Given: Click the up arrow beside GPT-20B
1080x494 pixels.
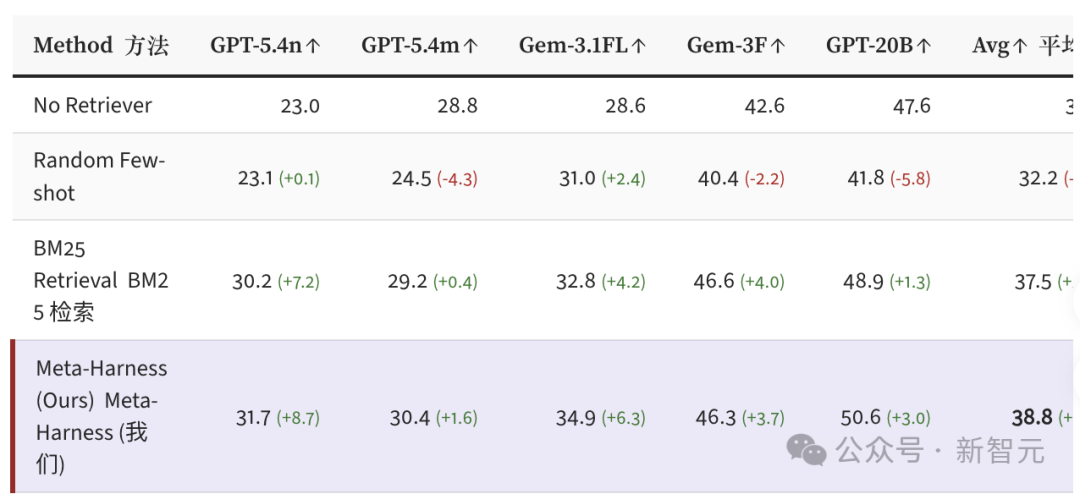Looking at the screenshot, I should click(924, 46).
